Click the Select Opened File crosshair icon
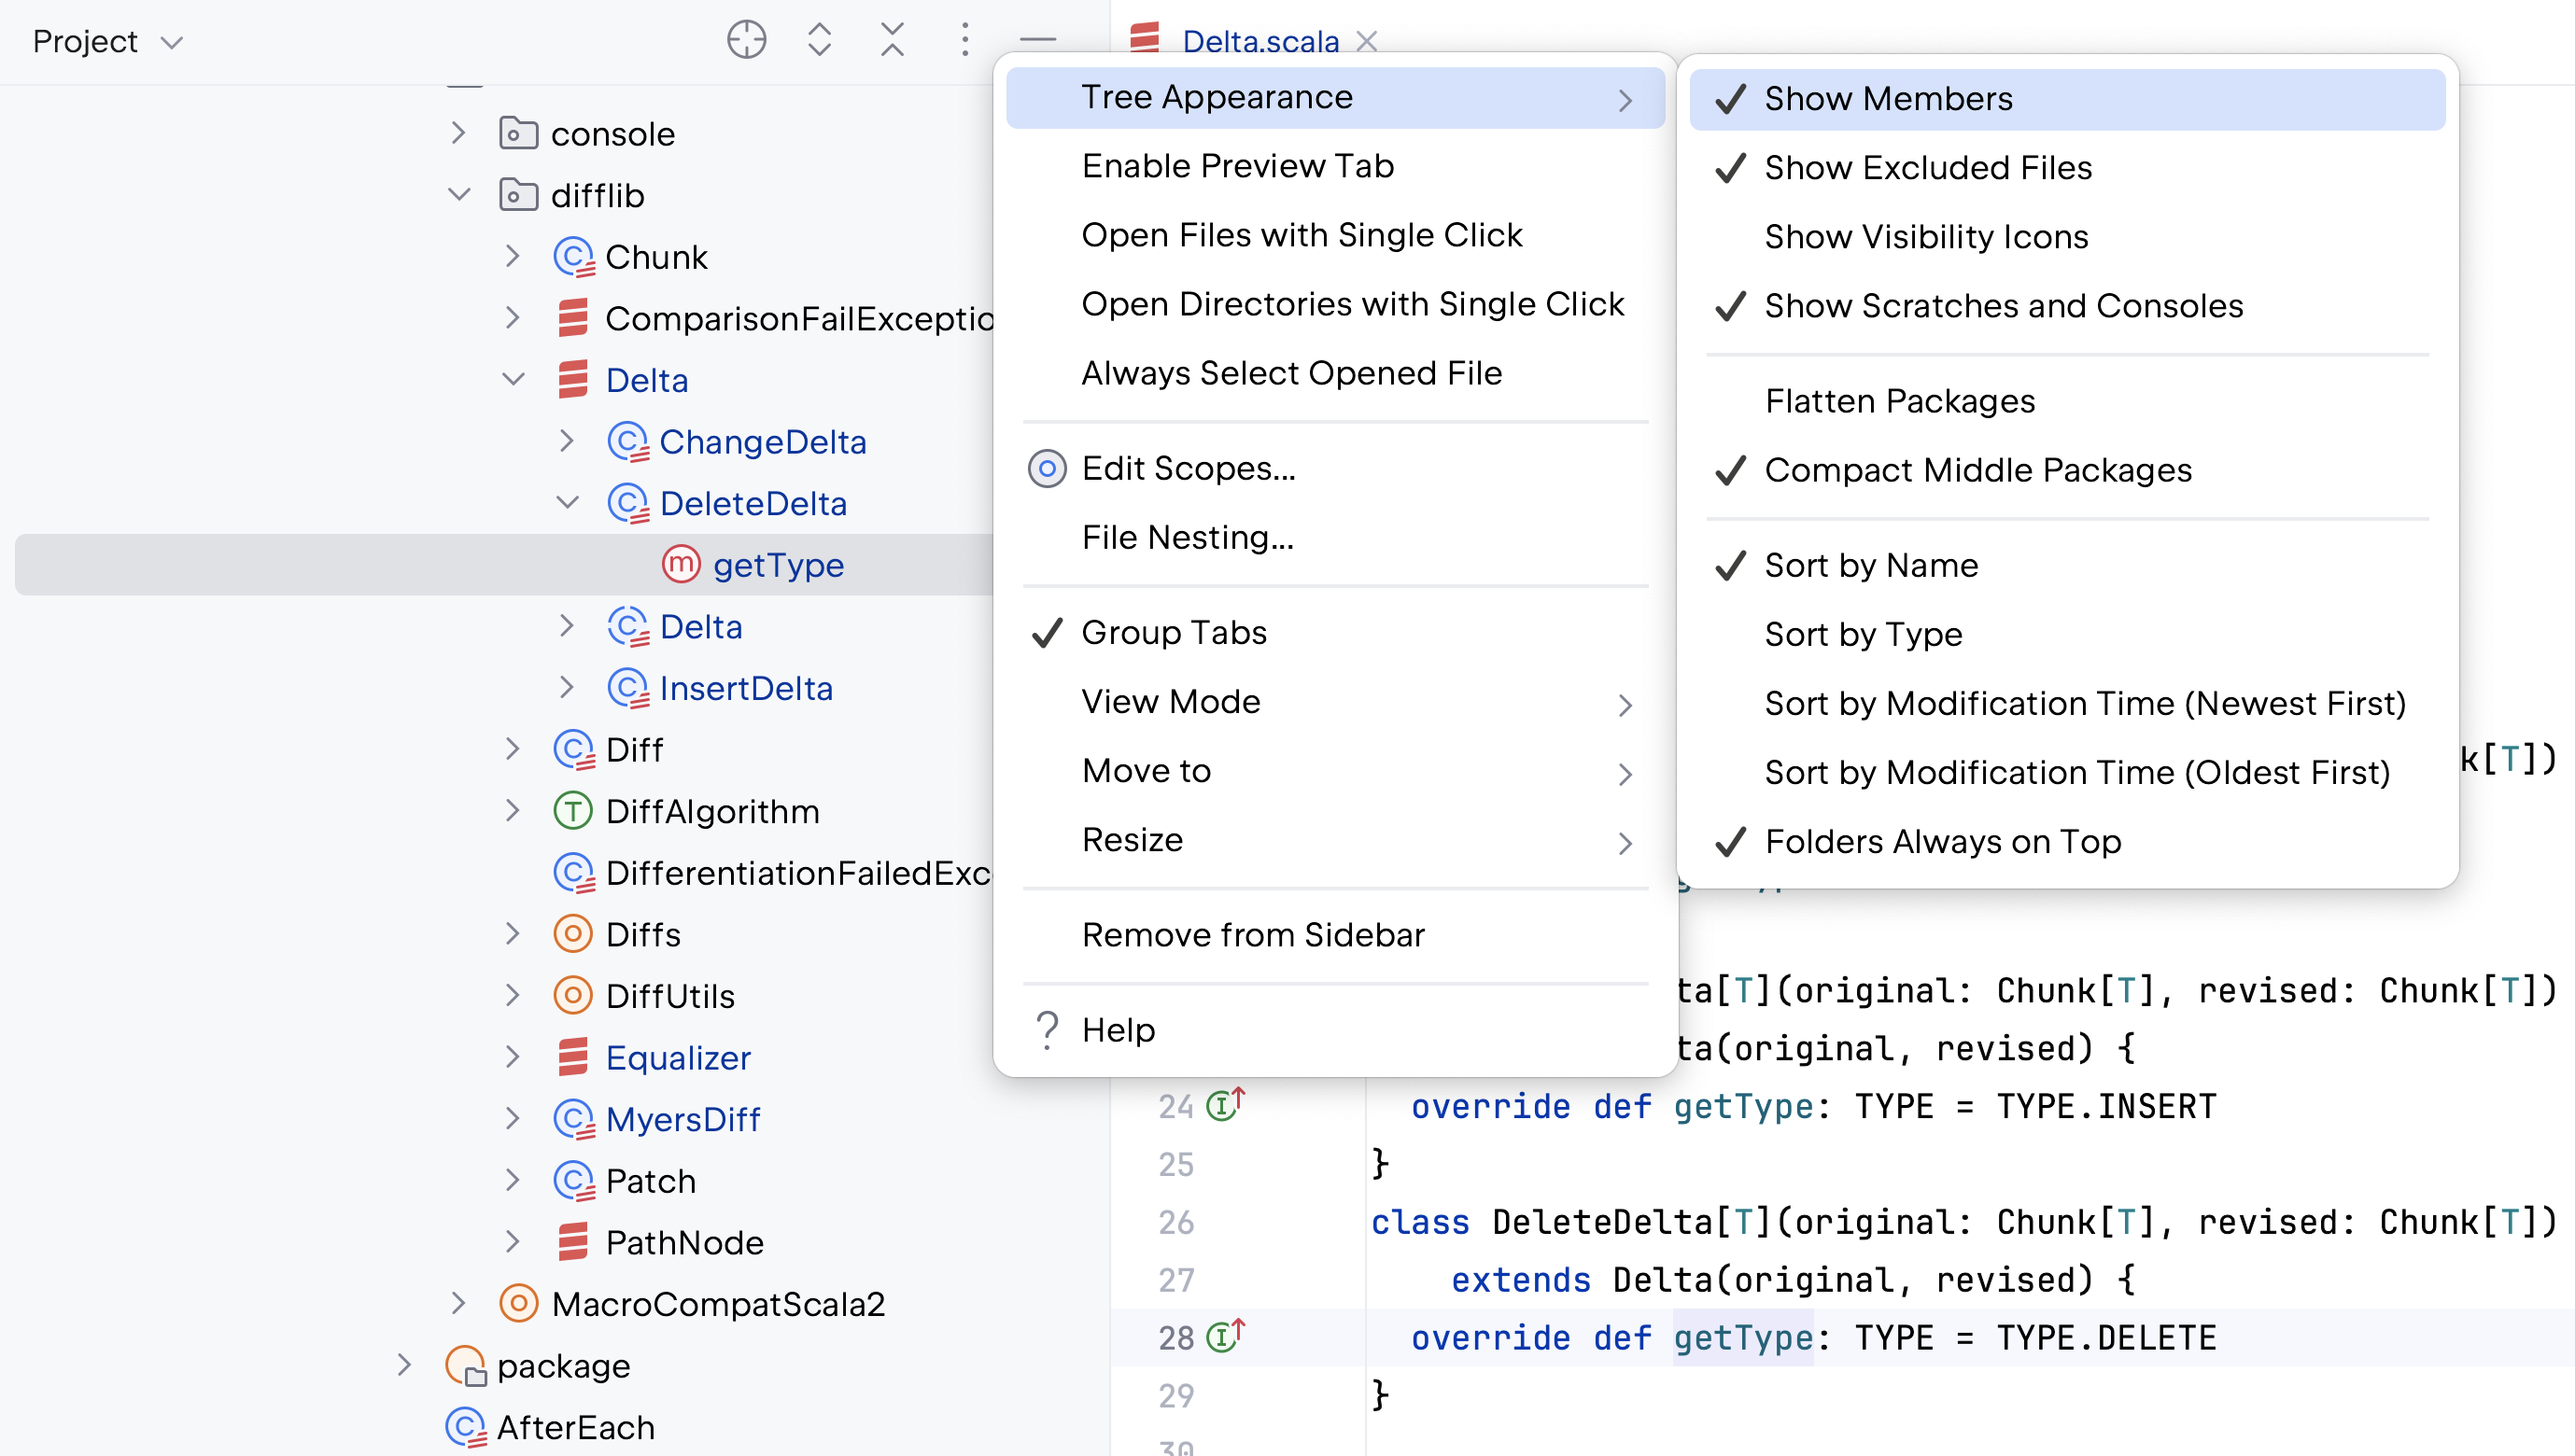The image size is (2575, 1456). (x=746, y=40)
